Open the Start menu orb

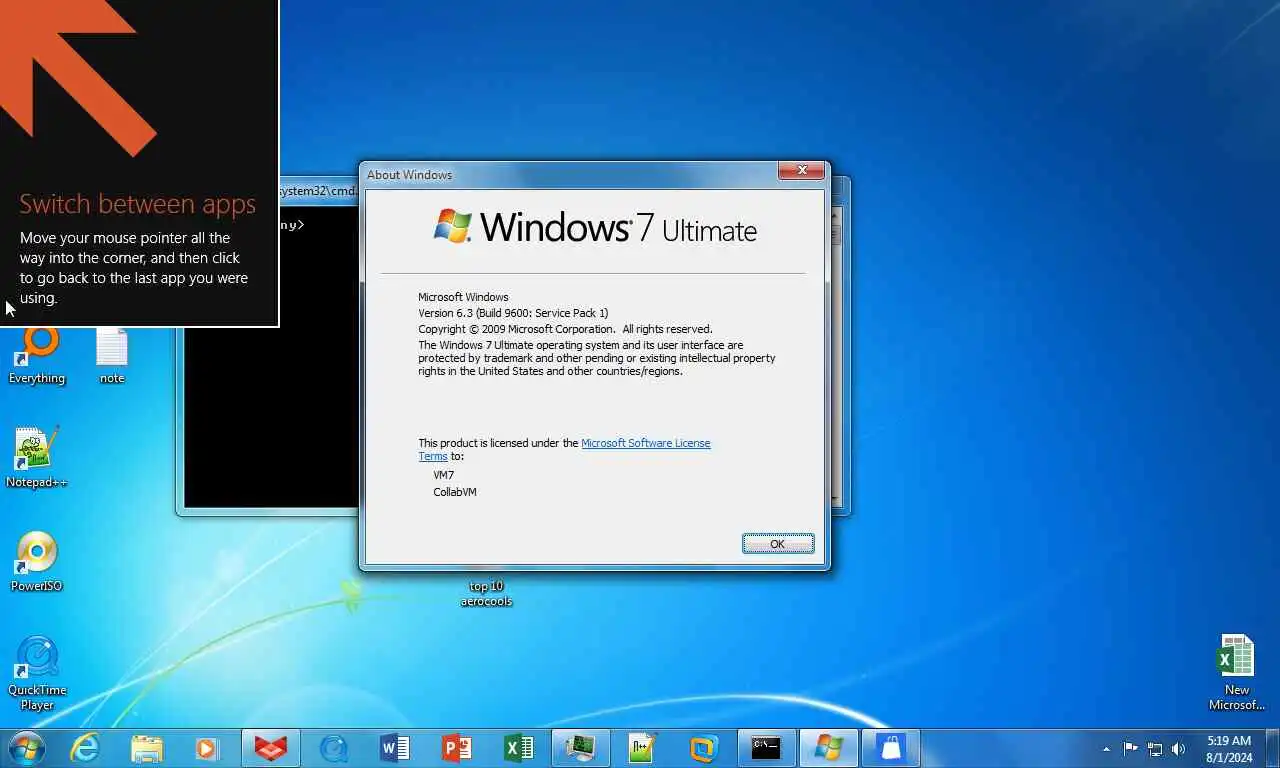point(25,748)
